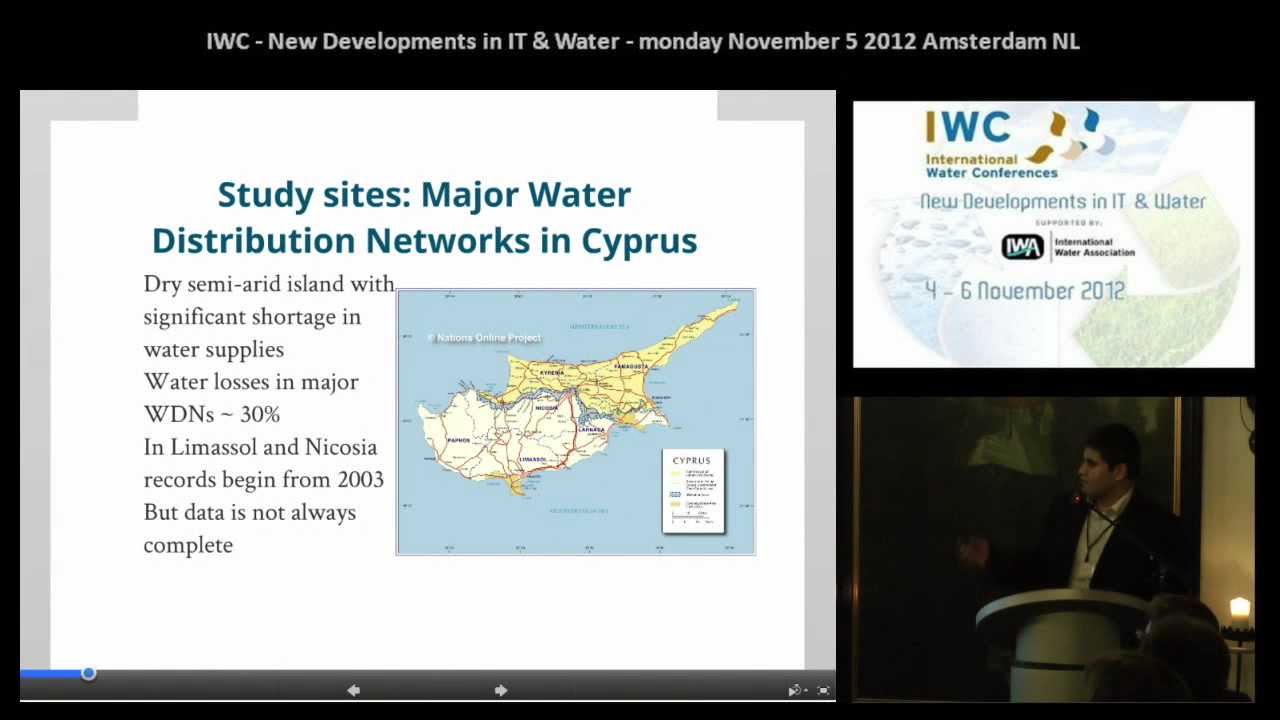Click the text 'WDNs ~ 30%'

point(212,415)
